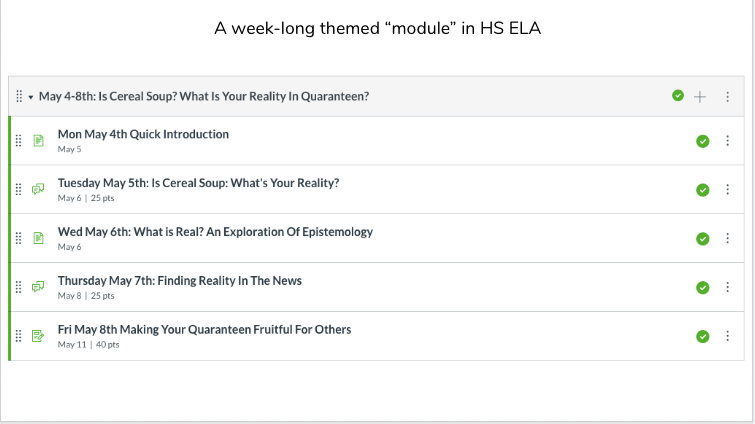
Task: Toggle published status of Wed May 6th item
Action: coord(702,238)
